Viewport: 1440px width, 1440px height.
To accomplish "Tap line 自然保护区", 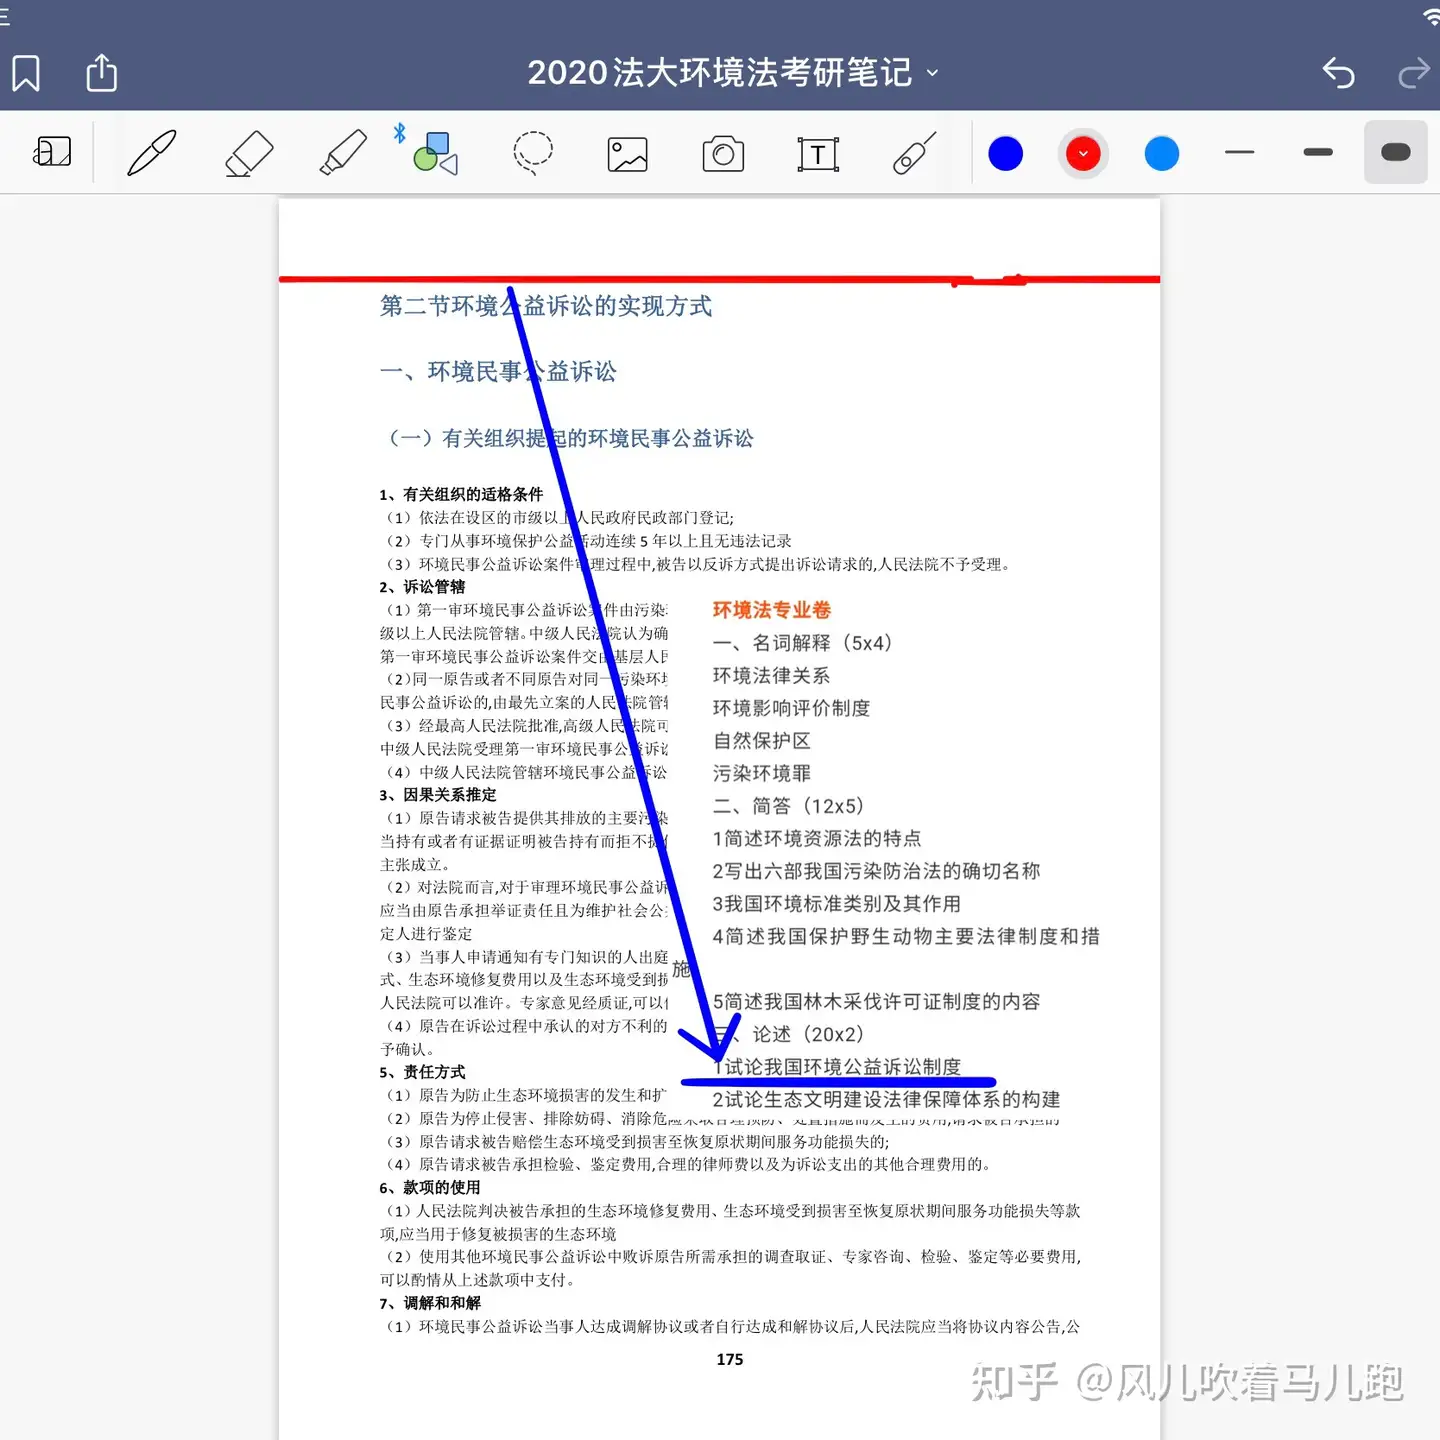I will [761, 741].
